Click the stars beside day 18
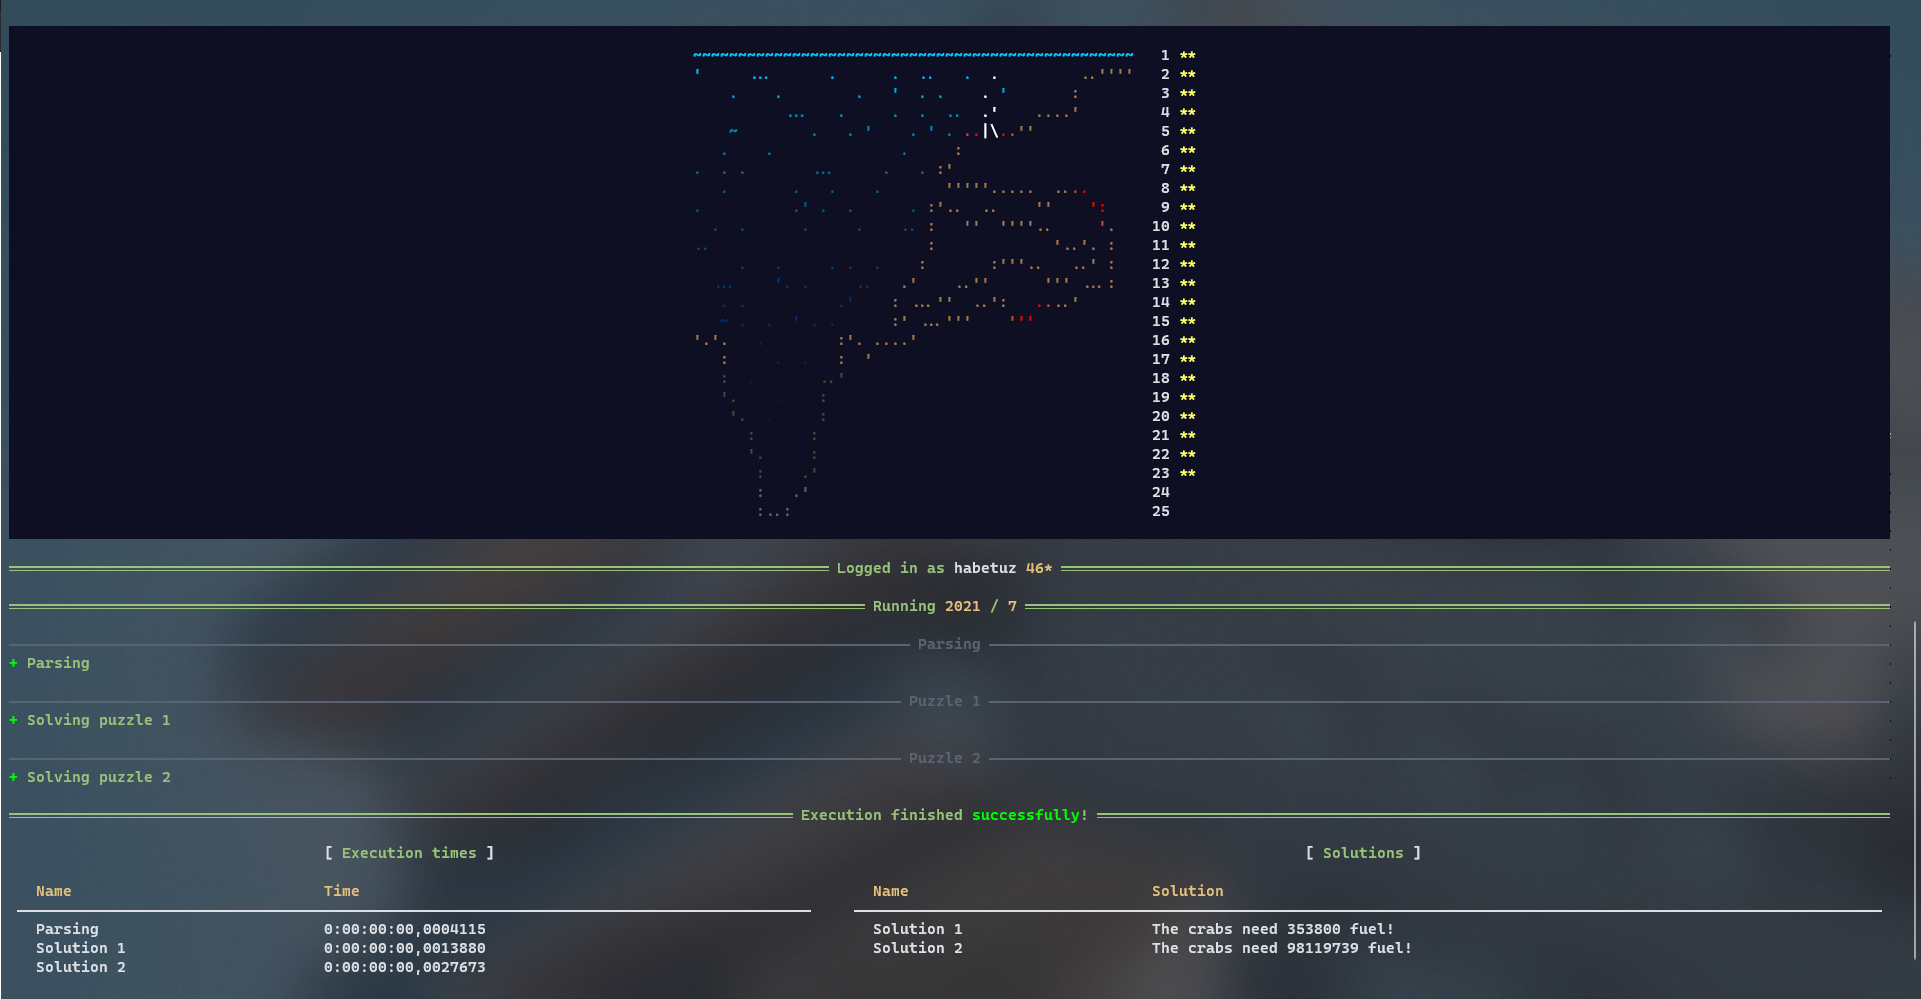The image size is (1921, 999). 1187,379
